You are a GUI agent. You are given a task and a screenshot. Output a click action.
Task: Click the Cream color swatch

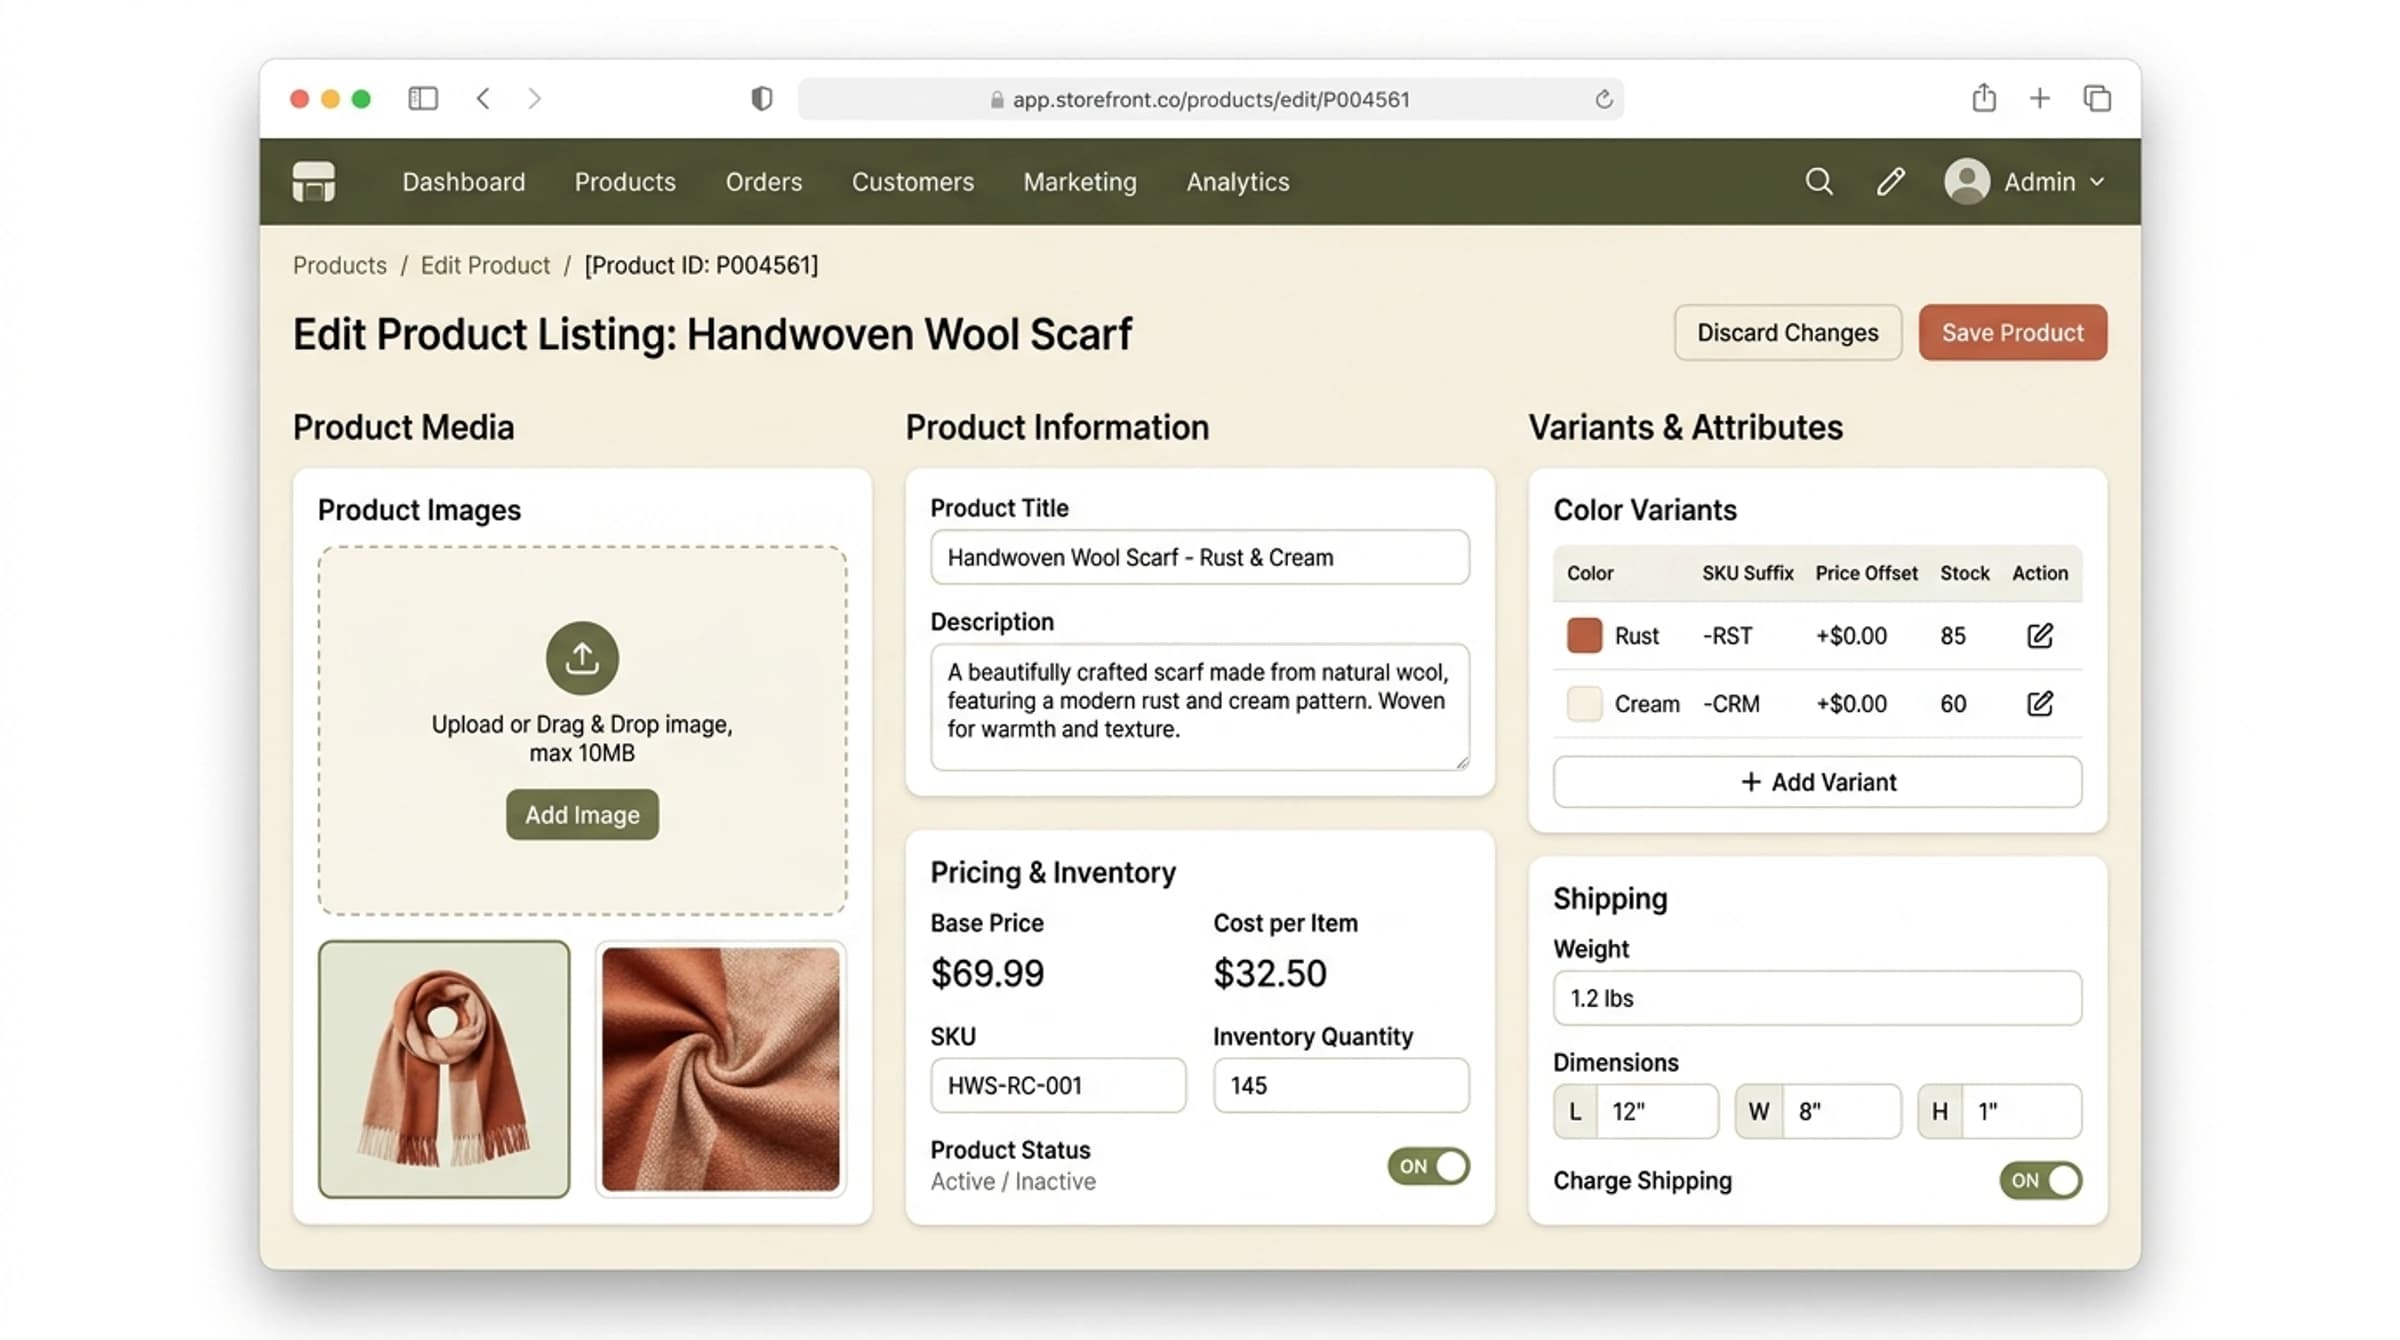click(x=1584, y=704)
